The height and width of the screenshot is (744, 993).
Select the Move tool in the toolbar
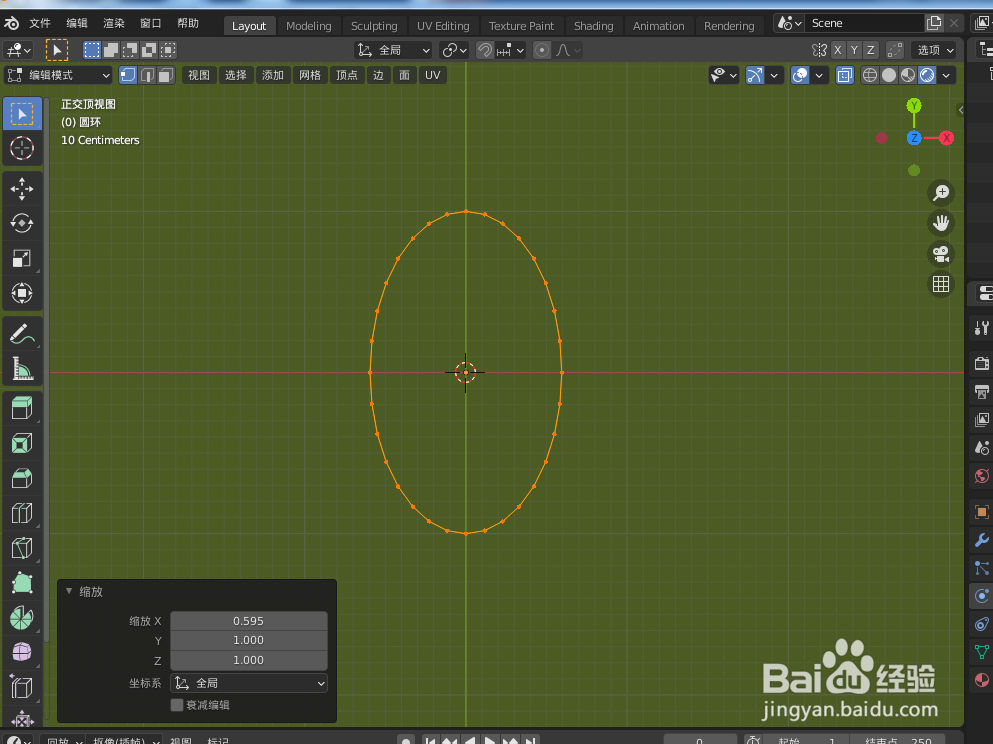click(x=22, y=188)
